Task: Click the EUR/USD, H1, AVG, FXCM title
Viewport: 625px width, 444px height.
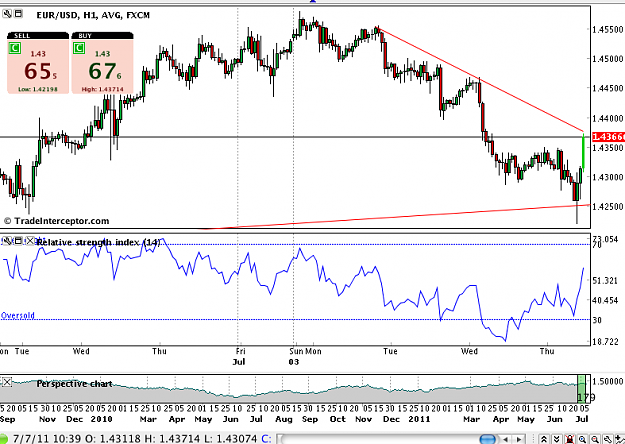Action: tap(93, 16)
